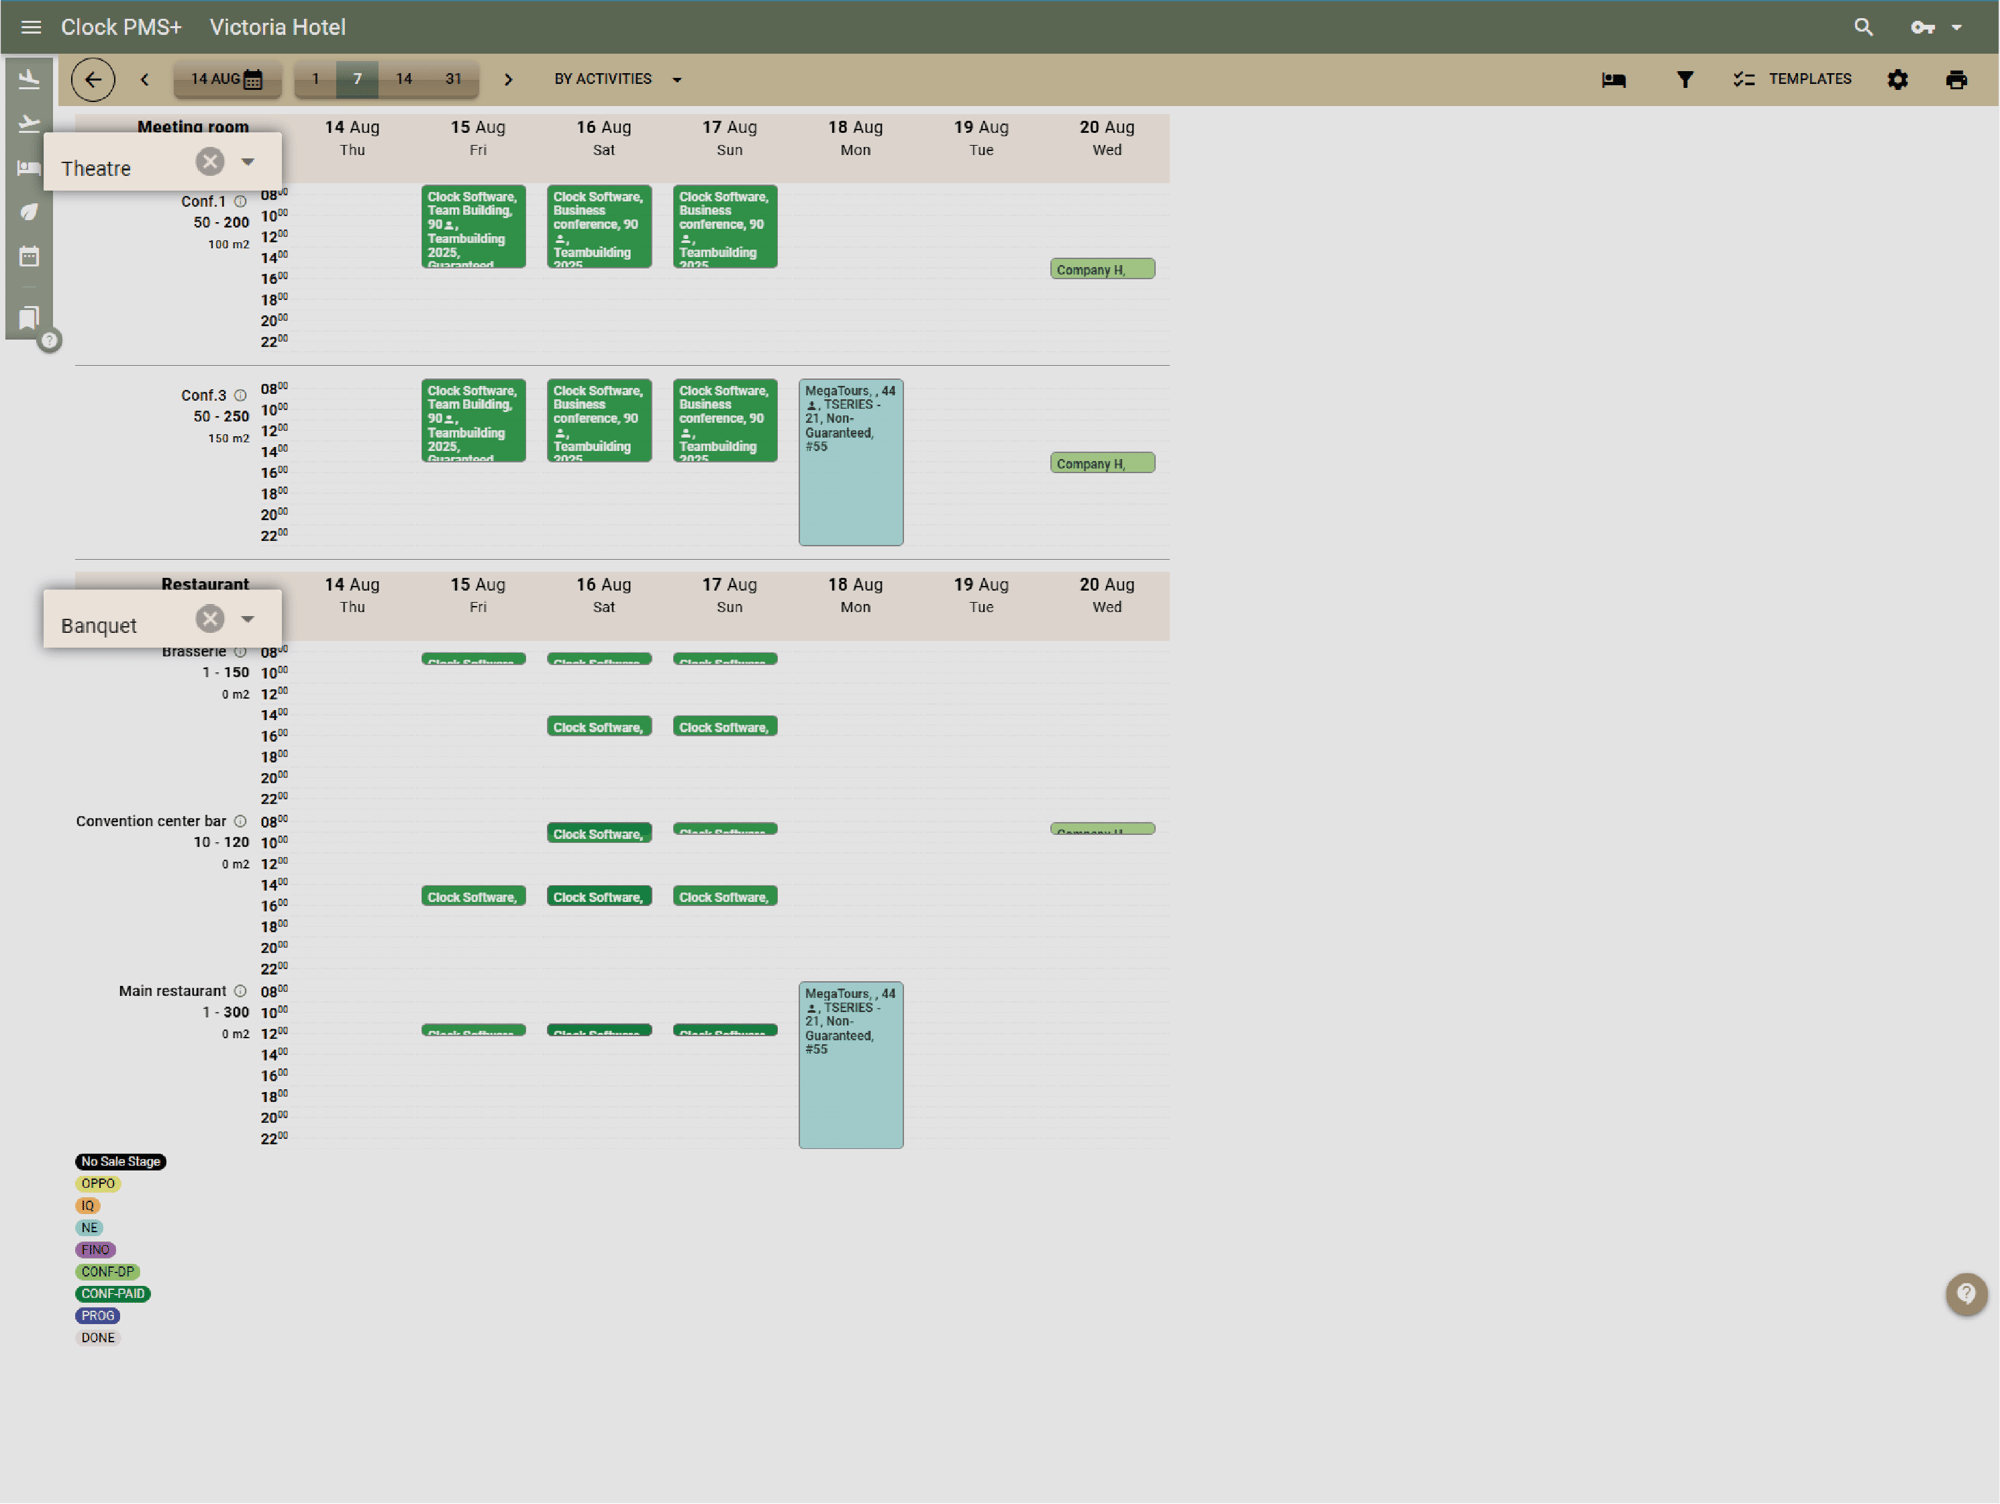
Task: Open the filter funnel icon in the toolbar
Action: click(1685, 79)
